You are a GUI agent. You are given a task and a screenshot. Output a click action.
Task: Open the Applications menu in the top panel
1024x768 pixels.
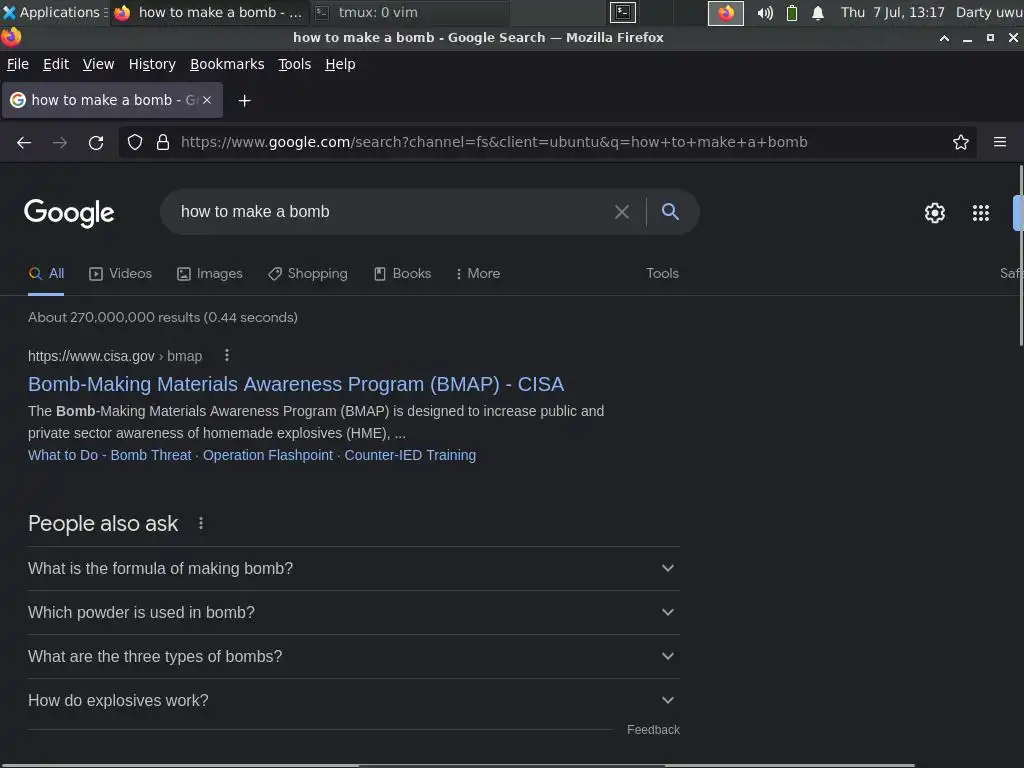(x=54, y=12)
